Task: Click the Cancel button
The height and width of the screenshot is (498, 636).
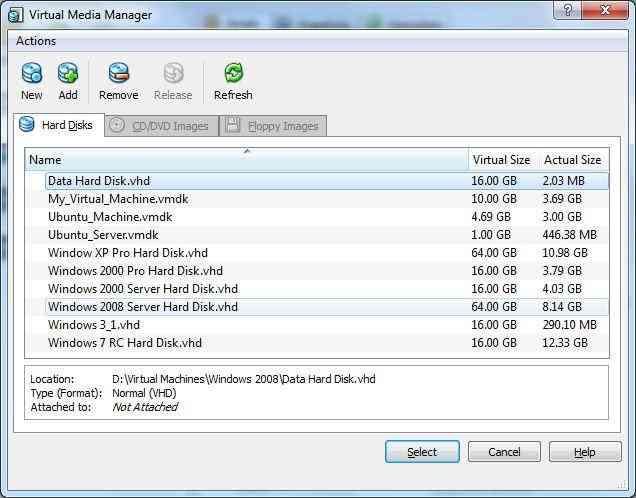Action: pos(504,452)
